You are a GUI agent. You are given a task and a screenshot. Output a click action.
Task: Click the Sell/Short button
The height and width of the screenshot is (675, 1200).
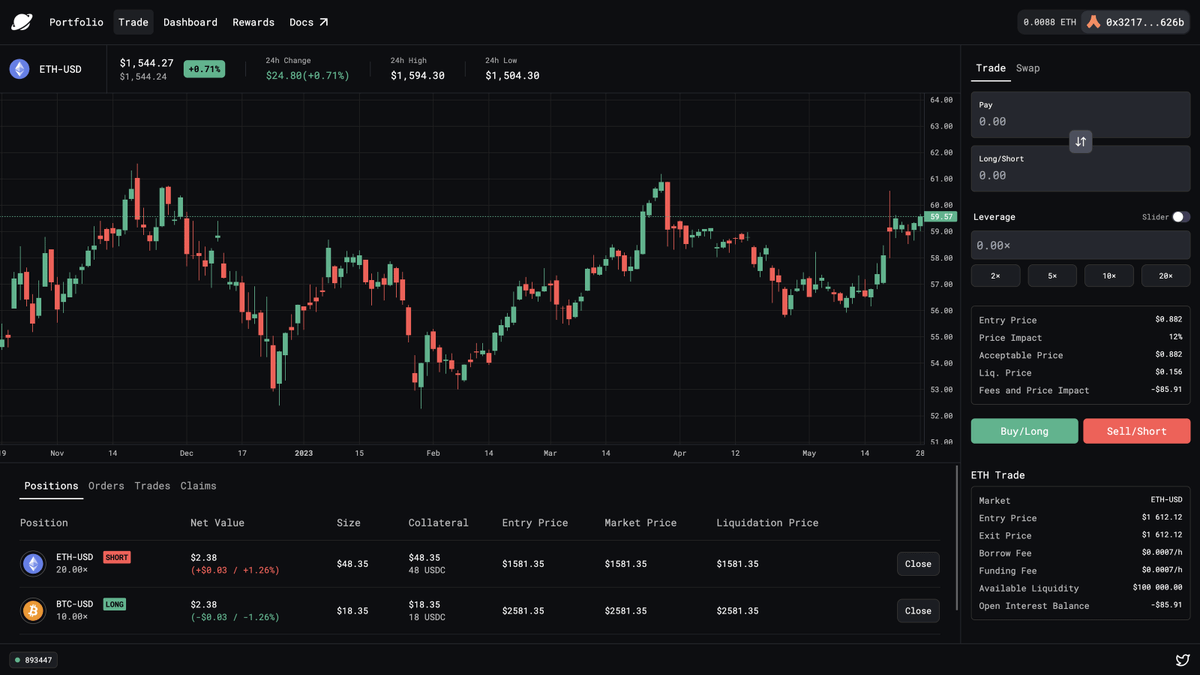(x=1136, y=430)
